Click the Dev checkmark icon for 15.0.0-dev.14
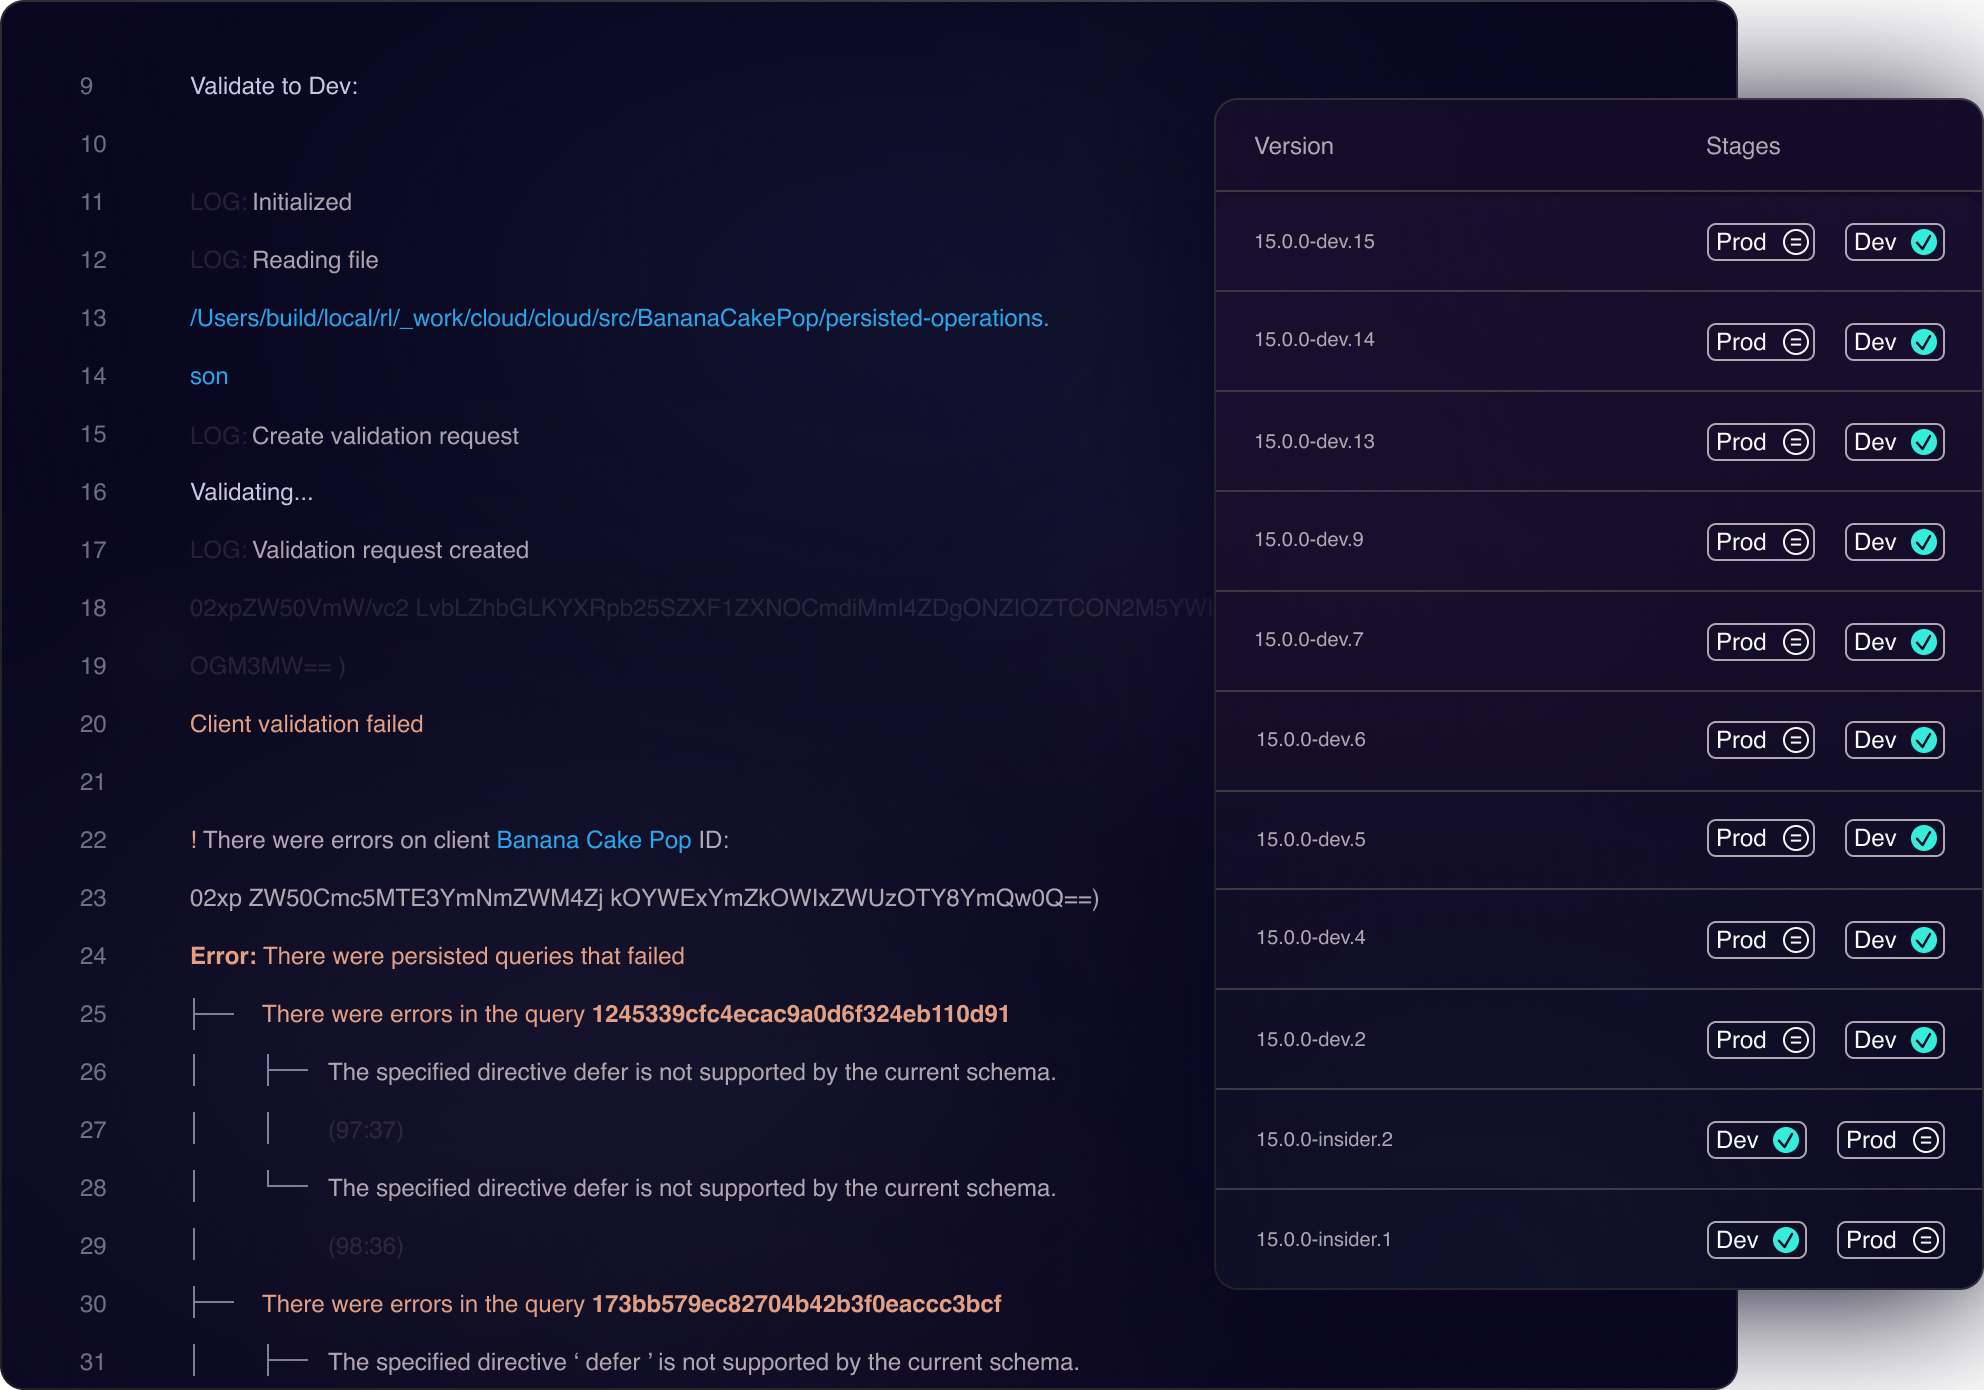Screen dimensions: 1984x1390 point(1923,342)
